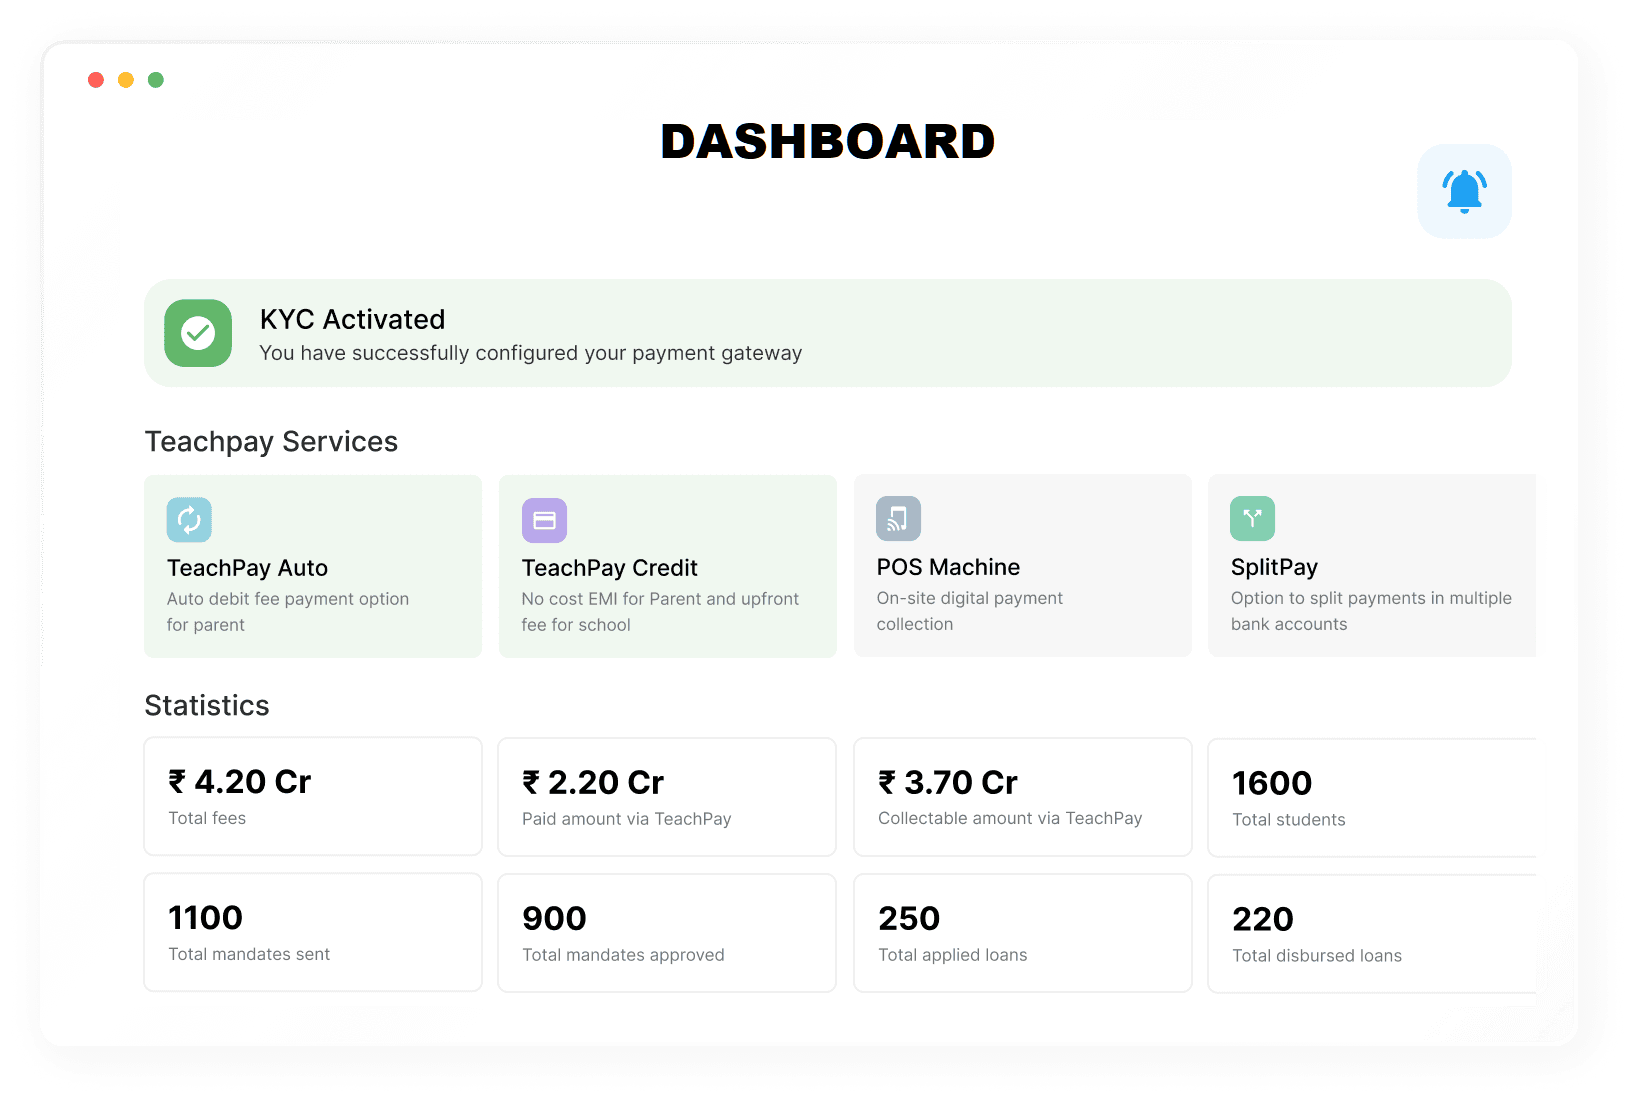
Task: Click the green maximize window dot
Action: tap(156, 80)
